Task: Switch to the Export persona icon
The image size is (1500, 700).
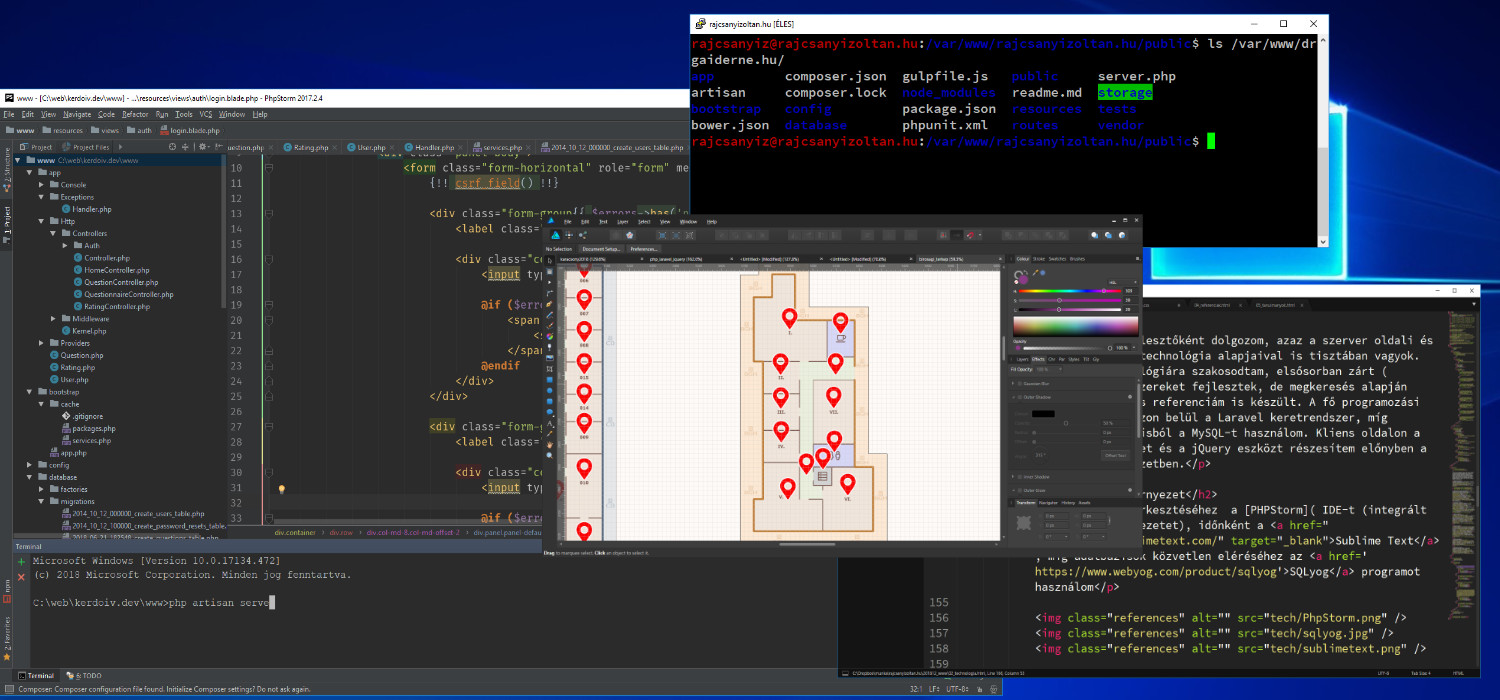Action: pyautogui.click(x=582, y=235)
